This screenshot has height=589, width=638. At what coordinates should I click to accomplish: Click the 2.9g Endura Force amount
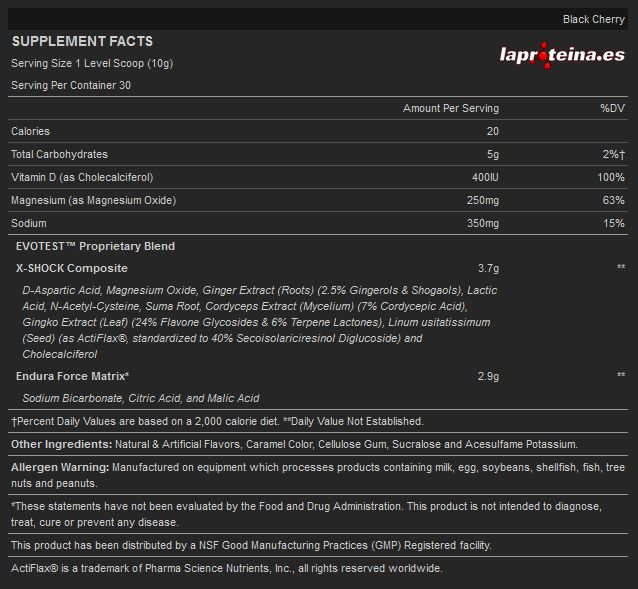[488, 376]
